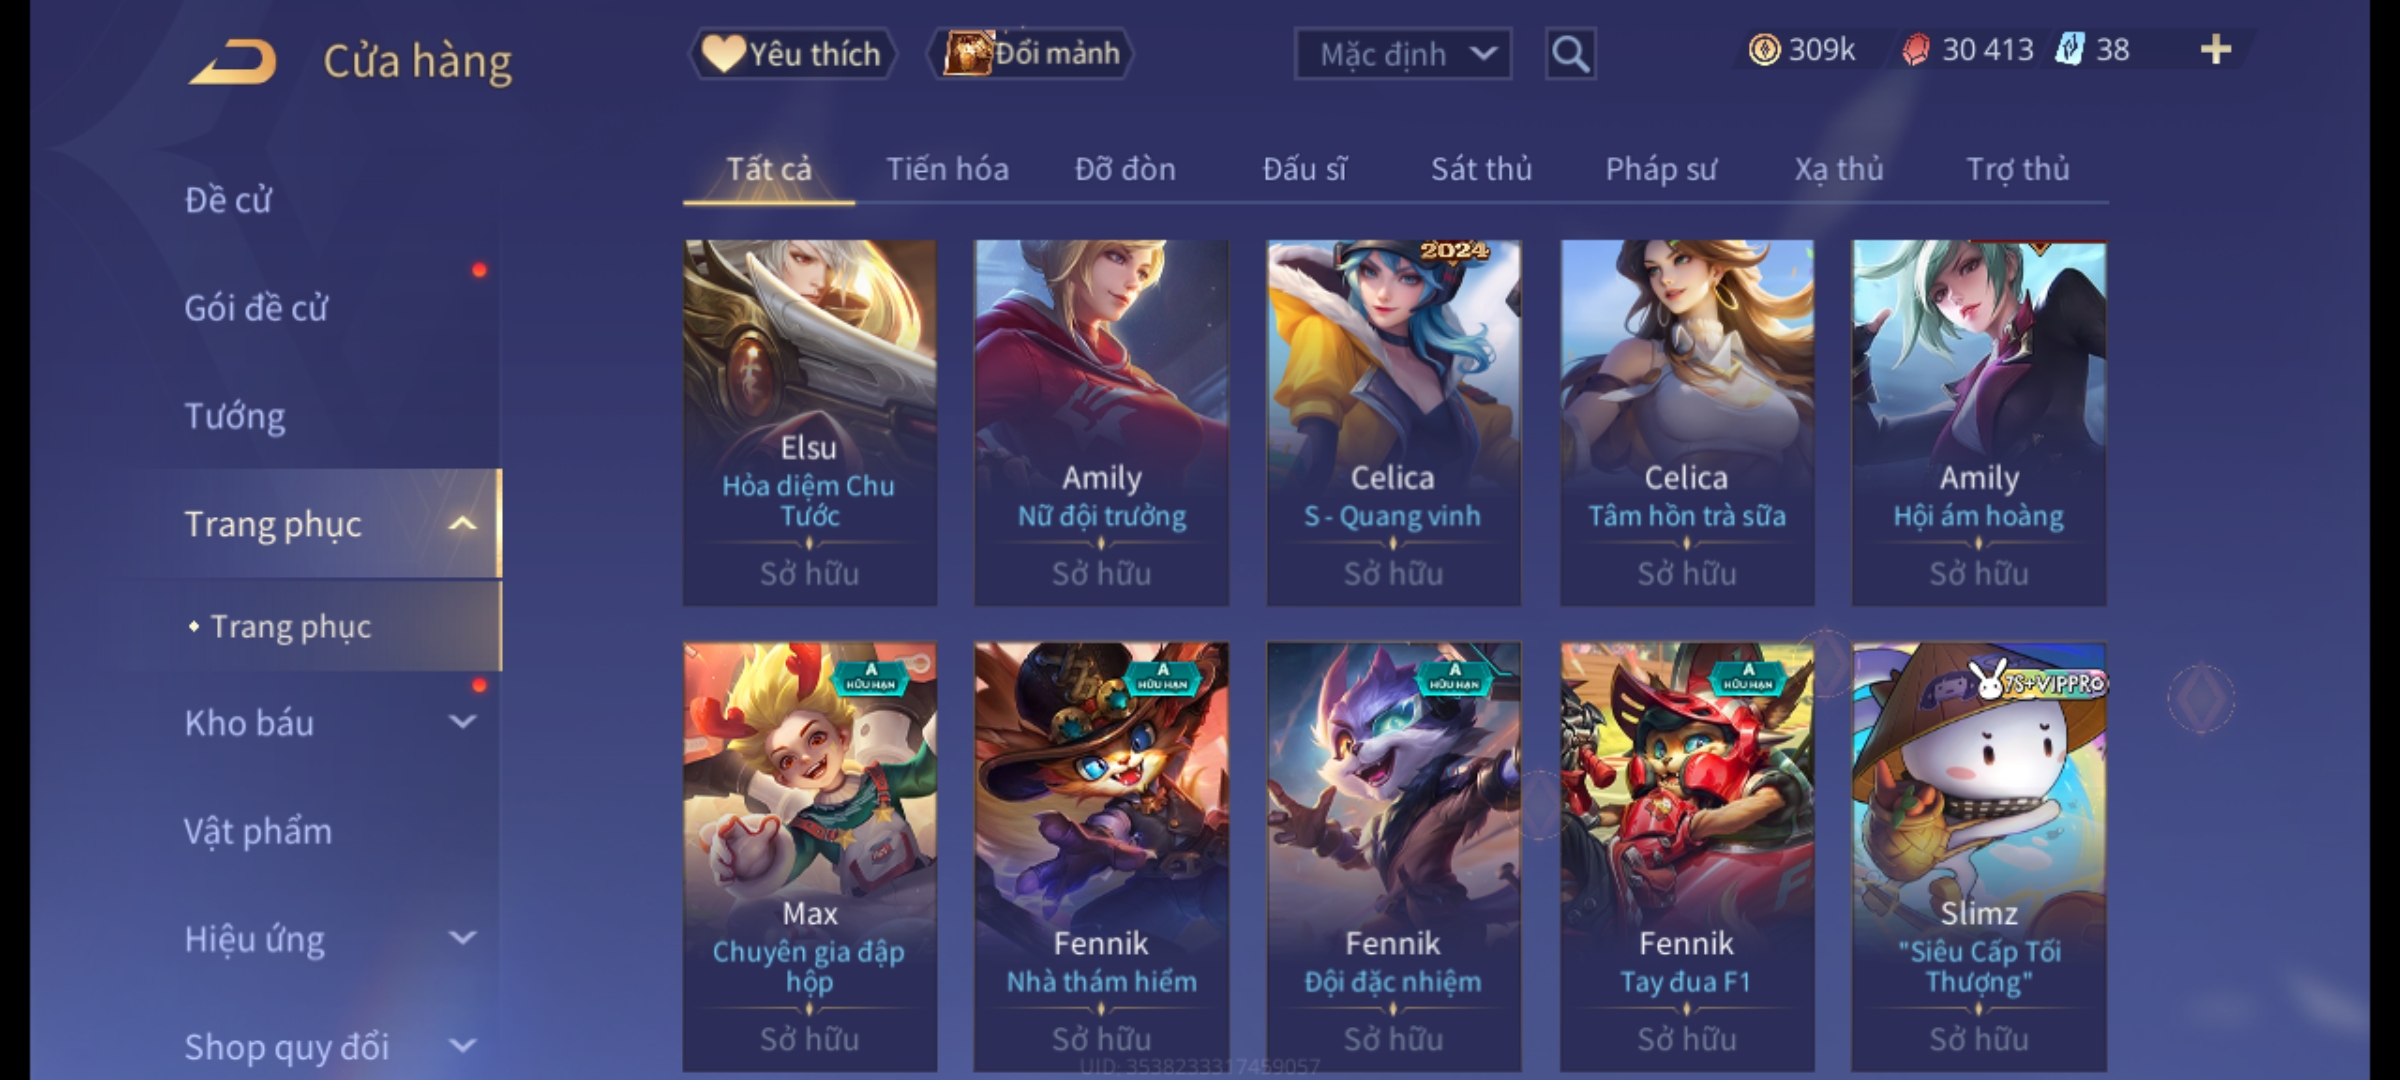Switch to the Pháp sư tab
The width and height of the screenshot is (2400, 1080).
click(x=1660, y=169)
